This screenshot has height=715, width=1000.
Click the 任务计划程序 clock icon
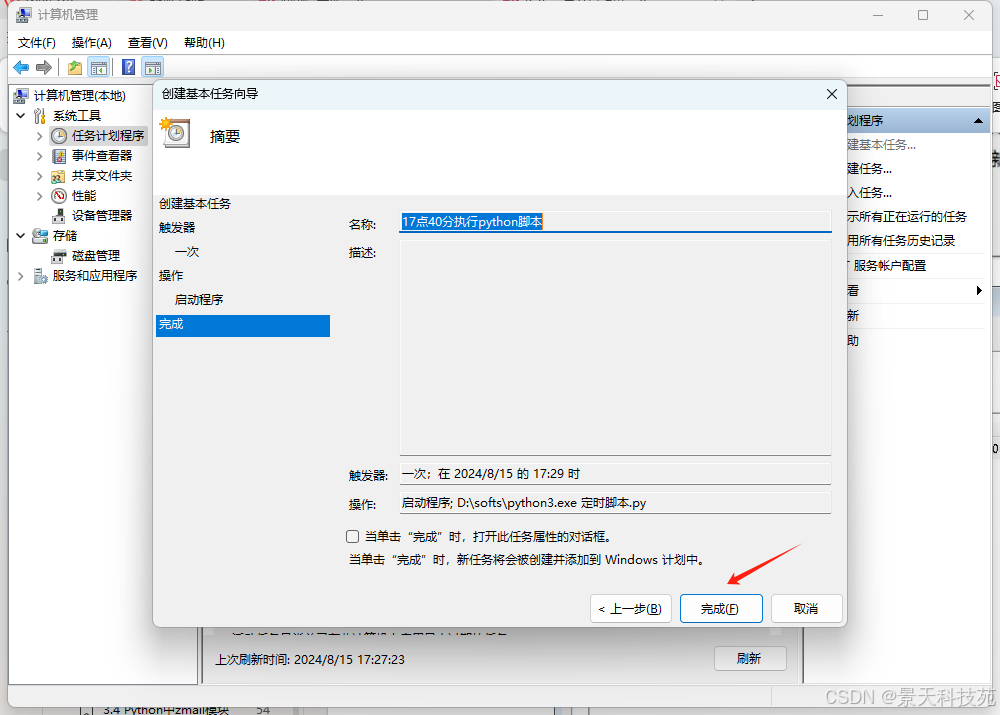coord(59,136)
